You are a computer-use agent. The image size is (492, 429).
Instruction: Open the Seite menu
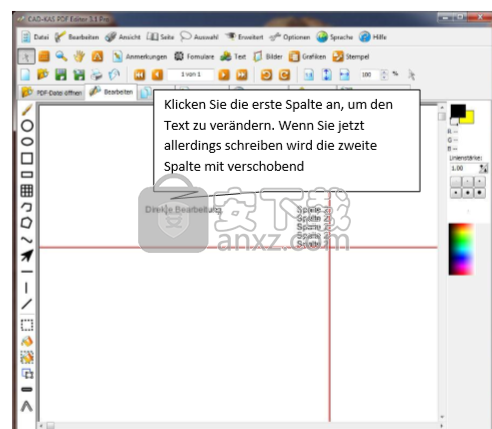coord(160,37)
